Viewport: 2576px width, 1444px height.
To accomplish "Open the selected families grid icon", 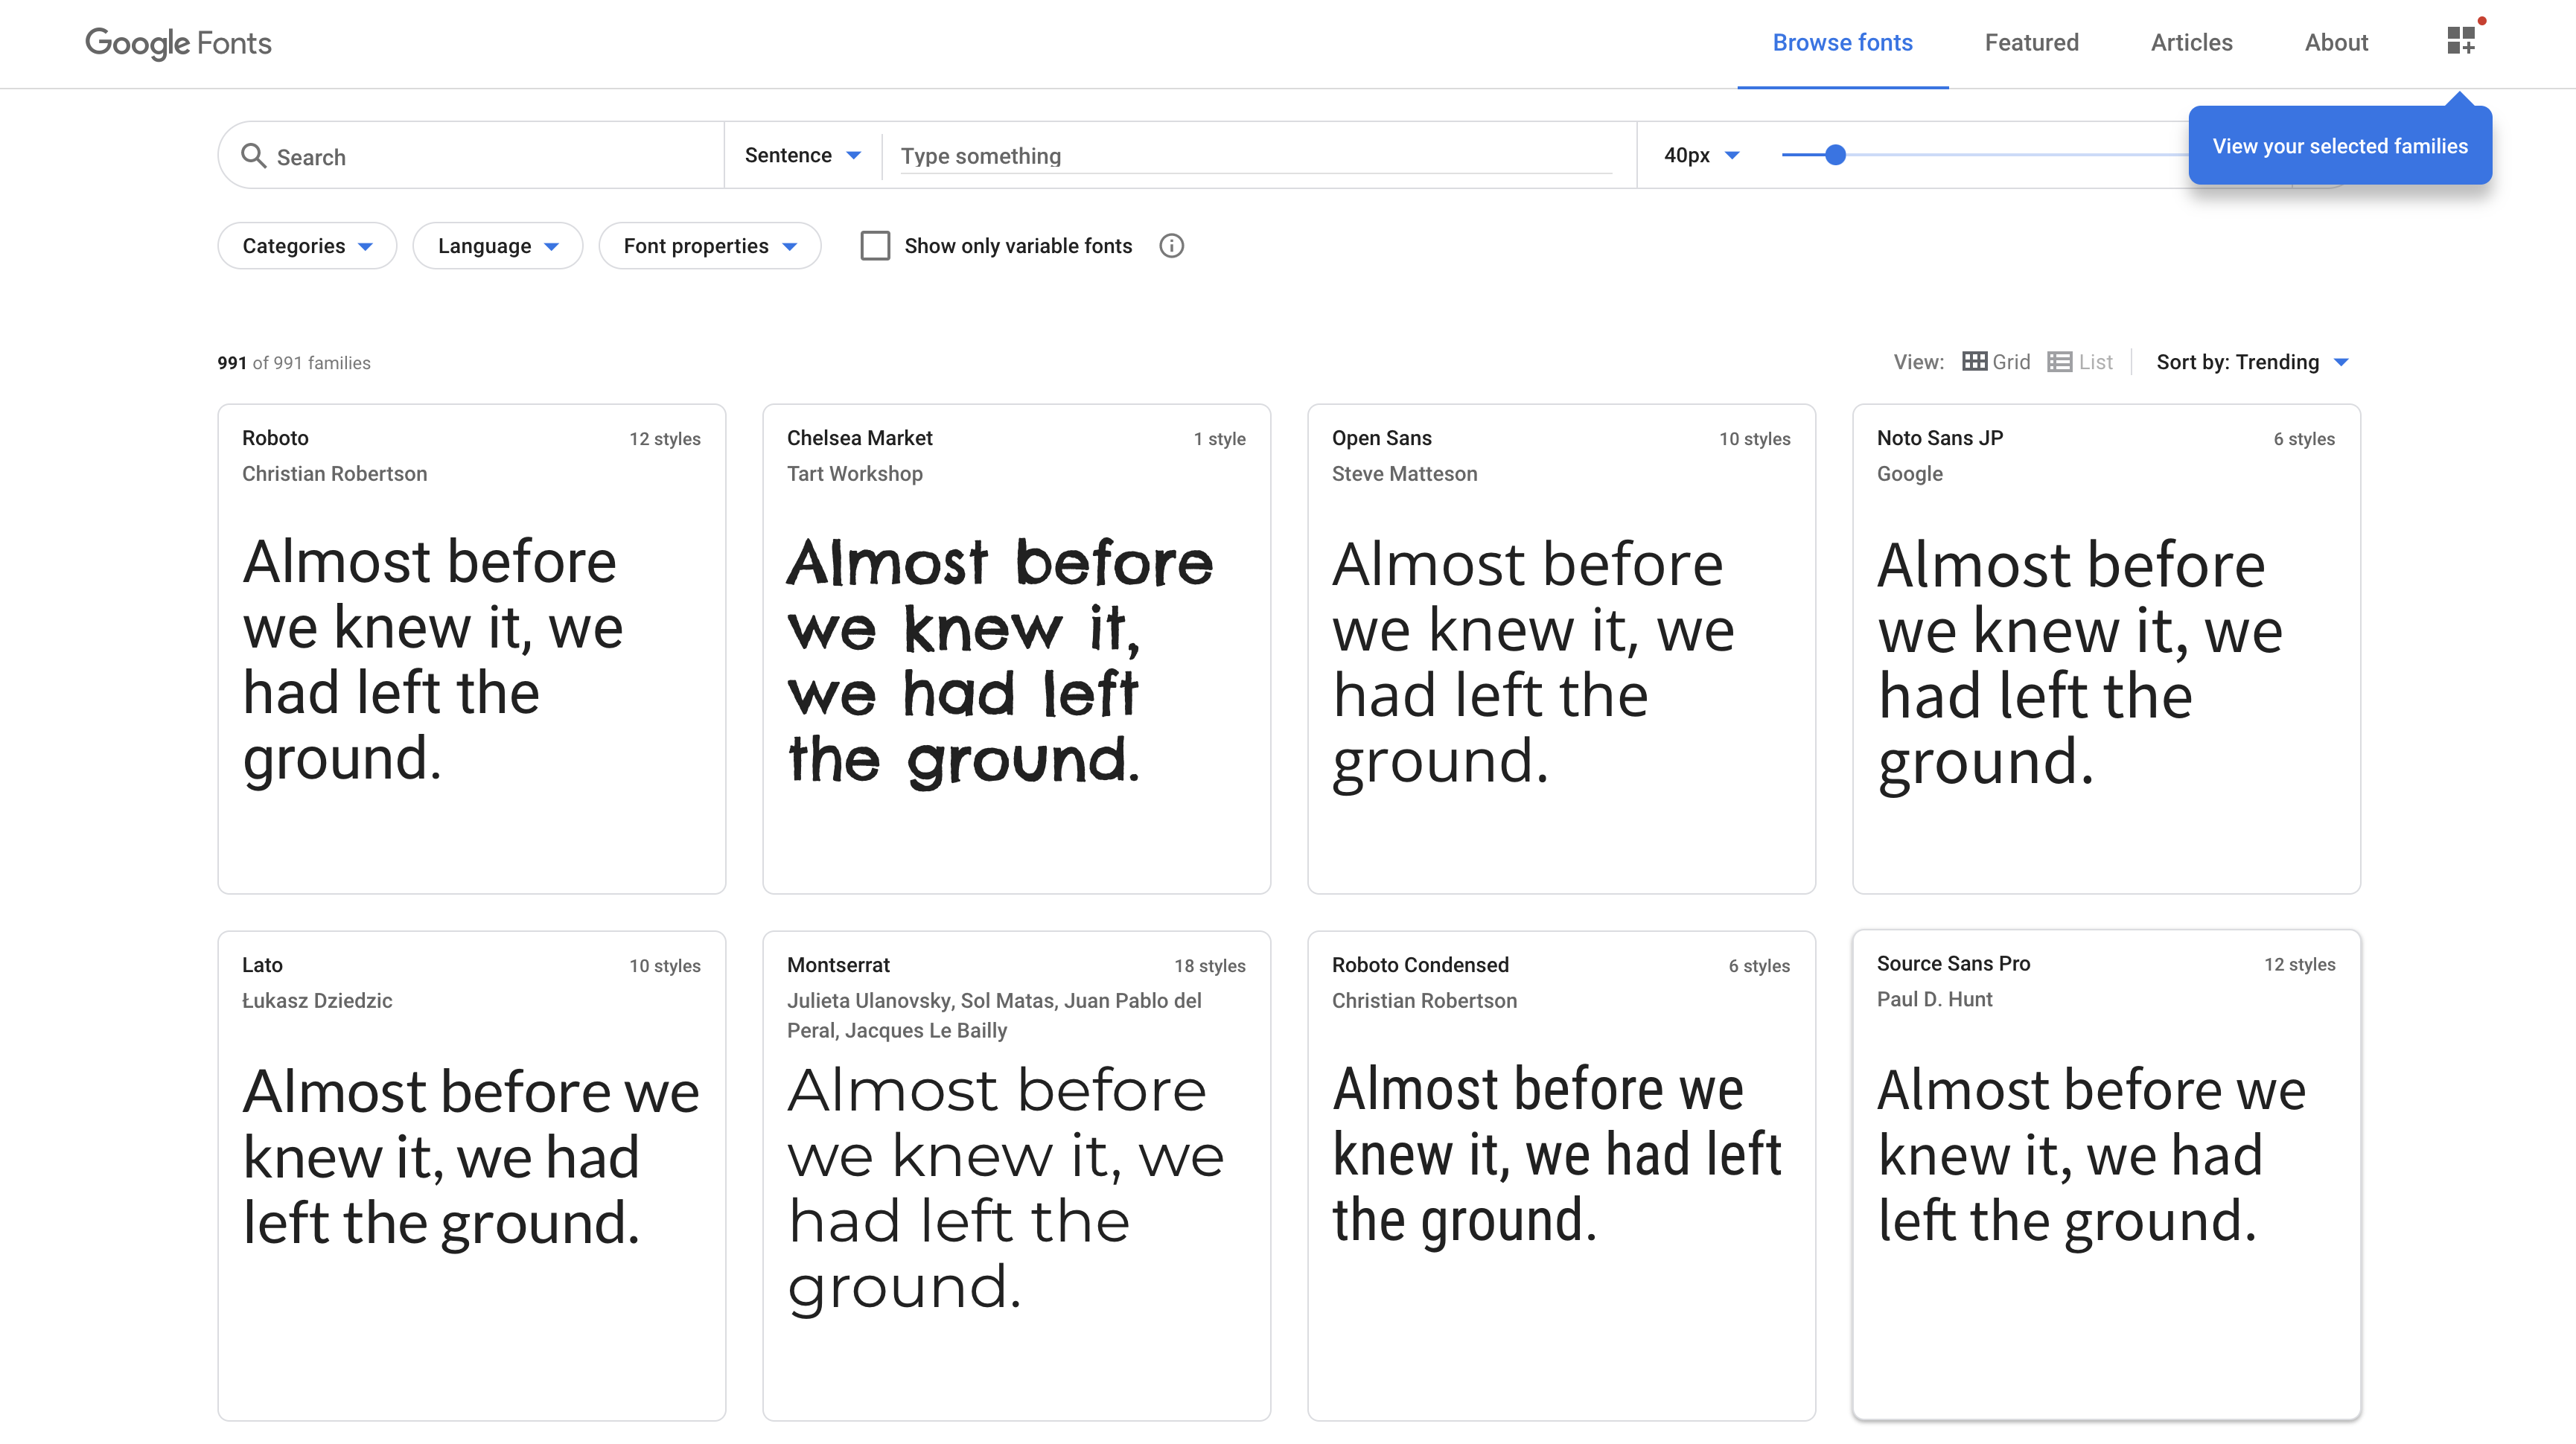I will pos(2461,41).
